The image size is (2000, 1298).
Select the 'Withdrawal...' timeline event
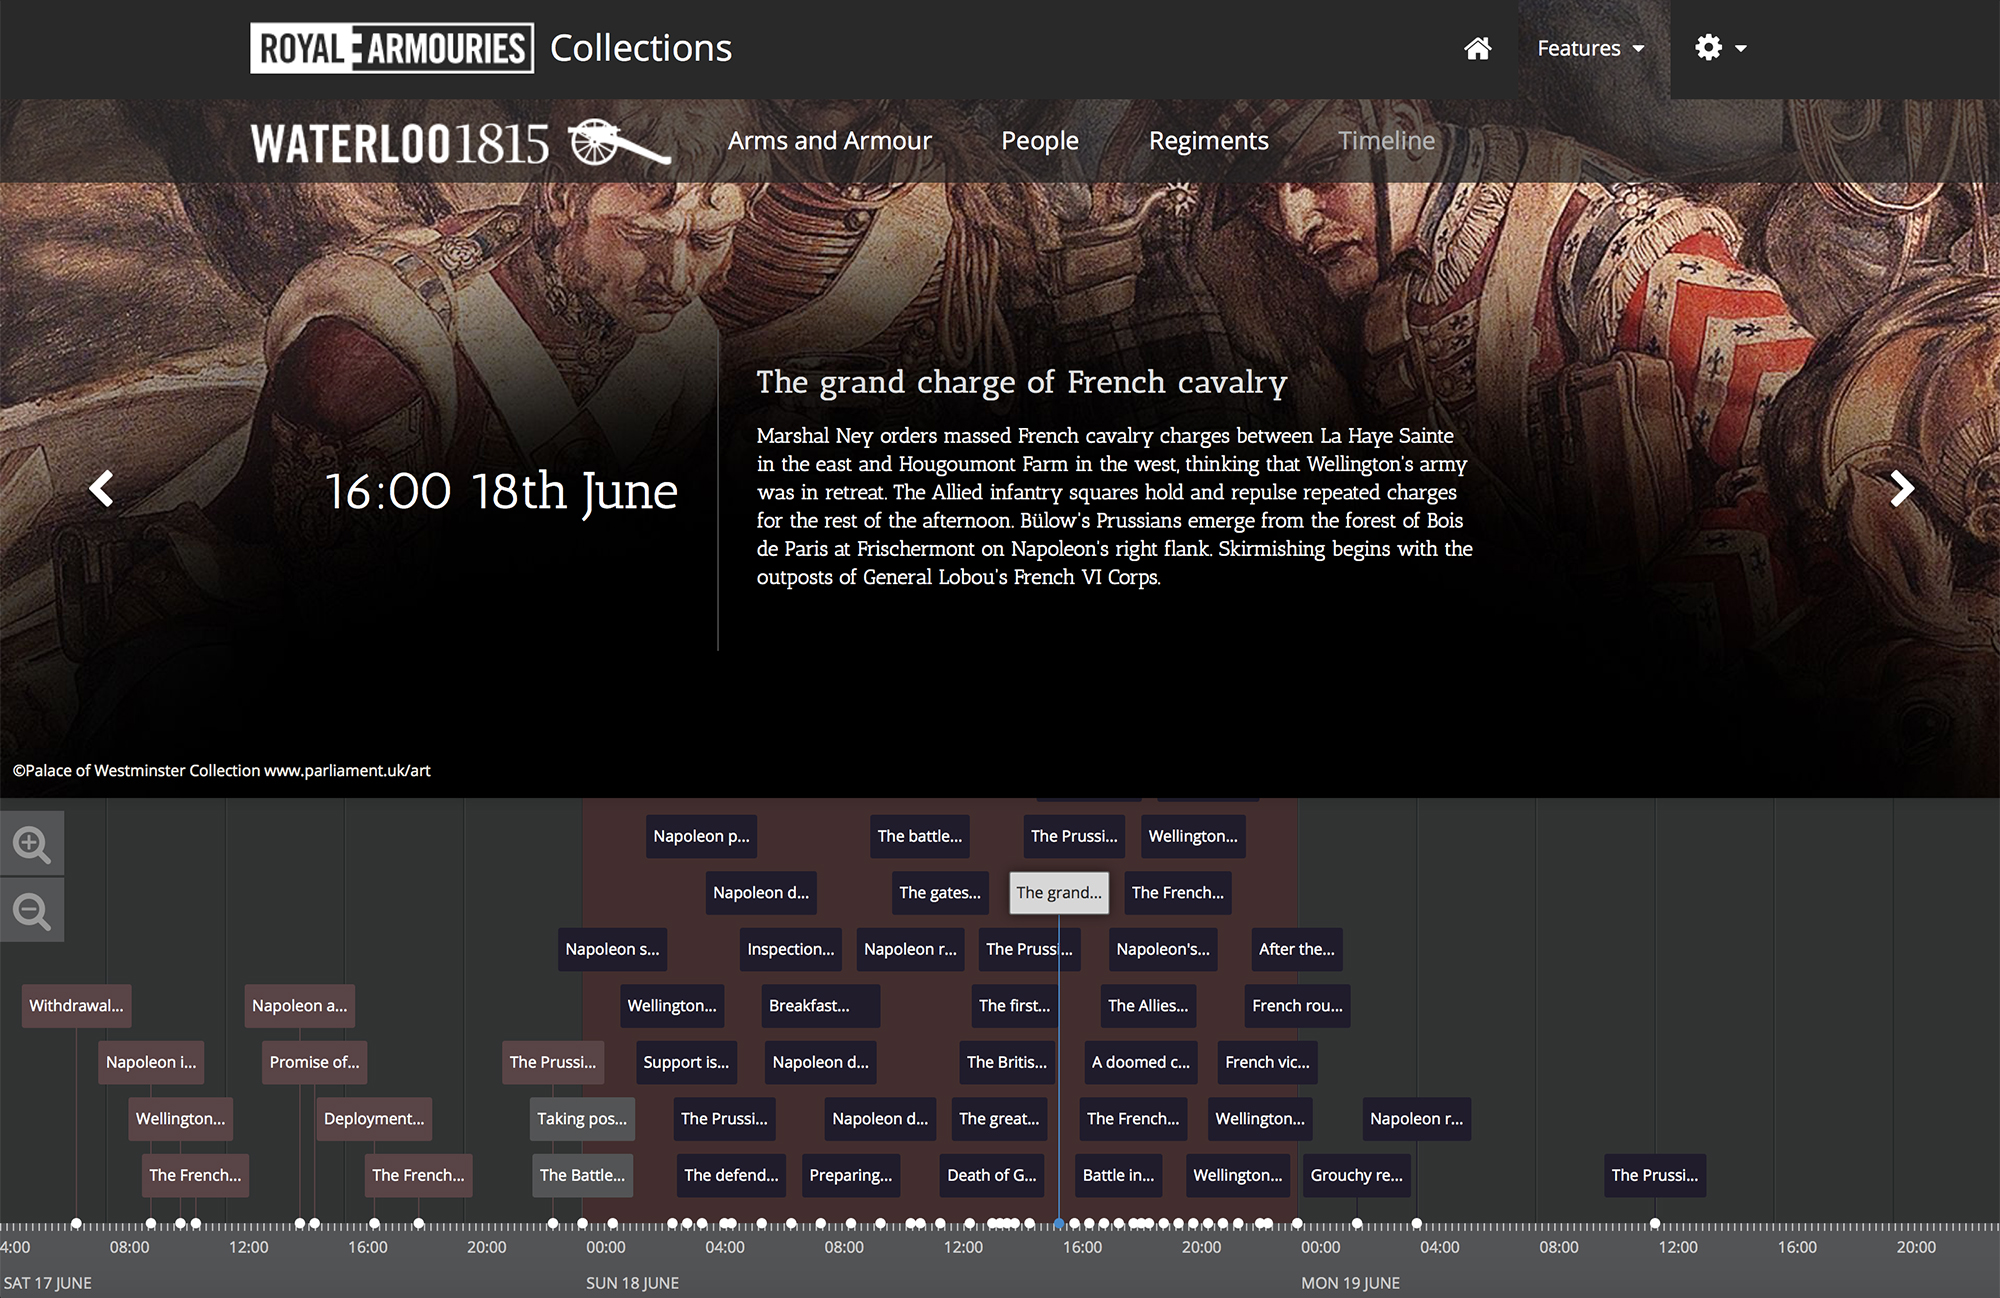click(x=76, y=1006)
